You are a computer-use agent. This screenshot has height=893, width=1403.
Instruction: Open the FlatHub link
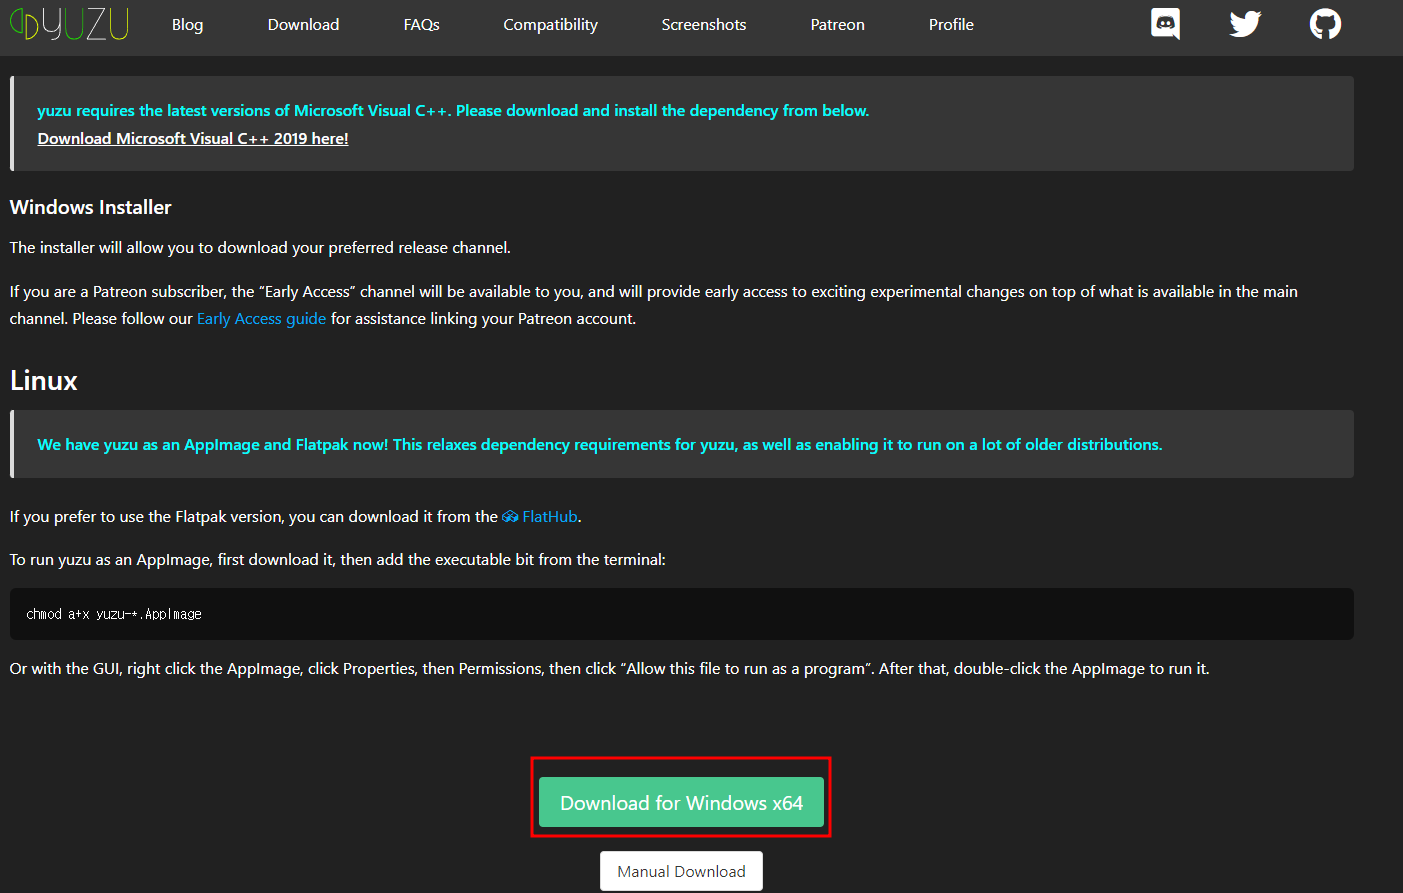pyautogui.click(x=550, y=517)
